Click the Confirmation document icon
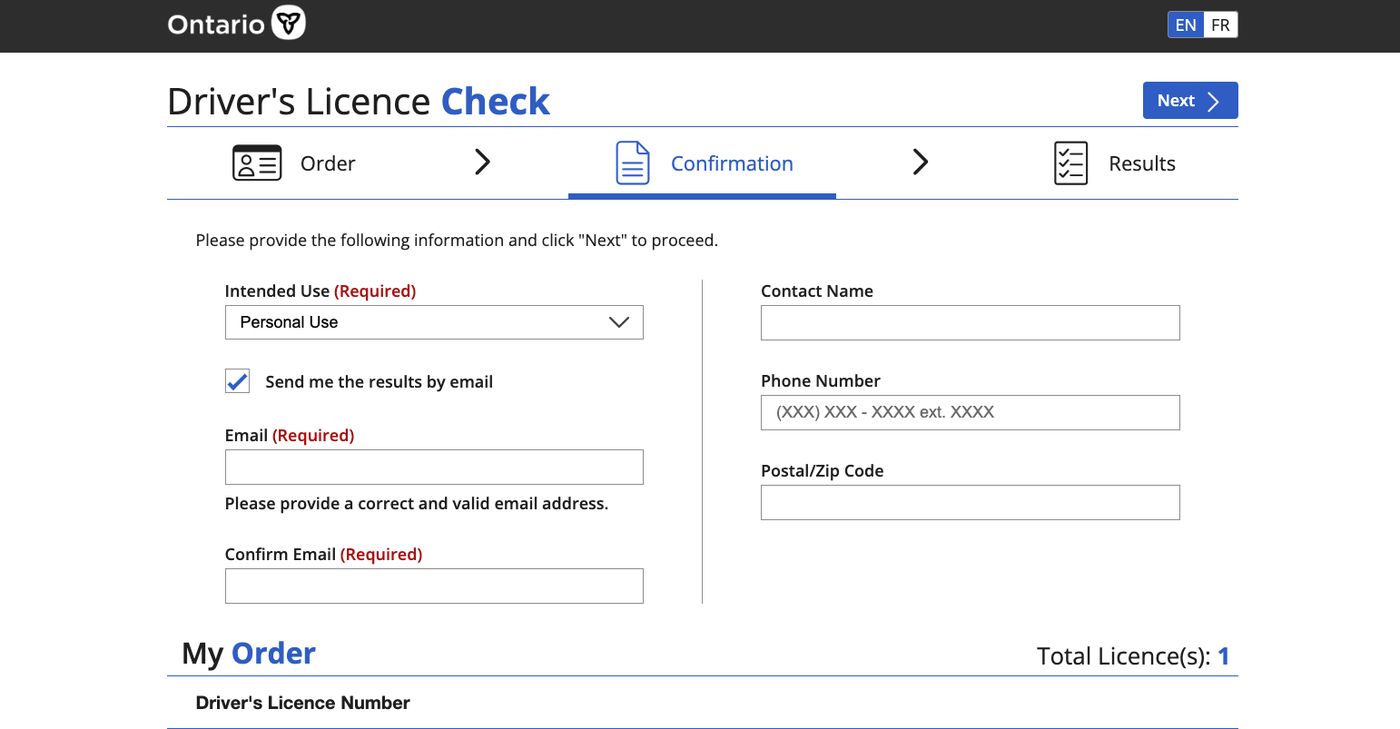 [632, 163]
